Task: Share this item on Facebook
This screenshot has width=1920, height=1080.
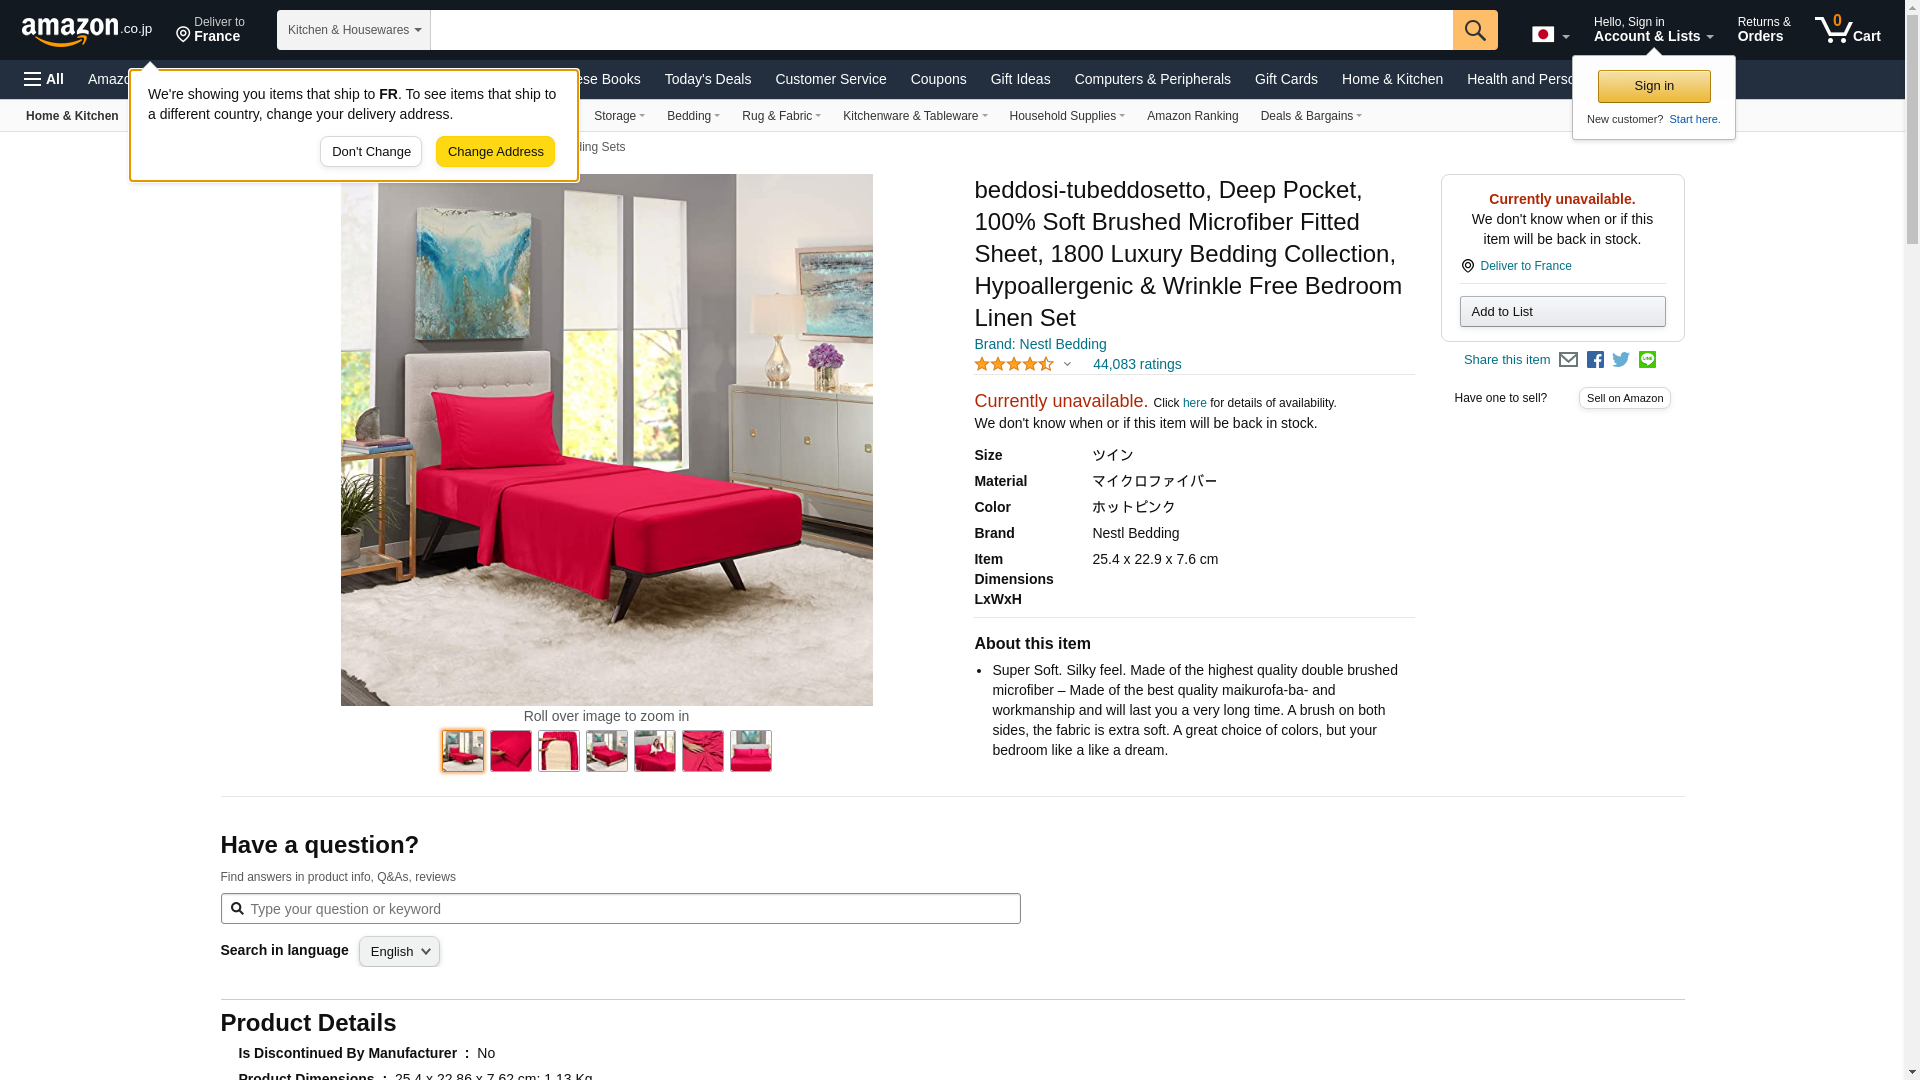Action: click(1595, 360)
